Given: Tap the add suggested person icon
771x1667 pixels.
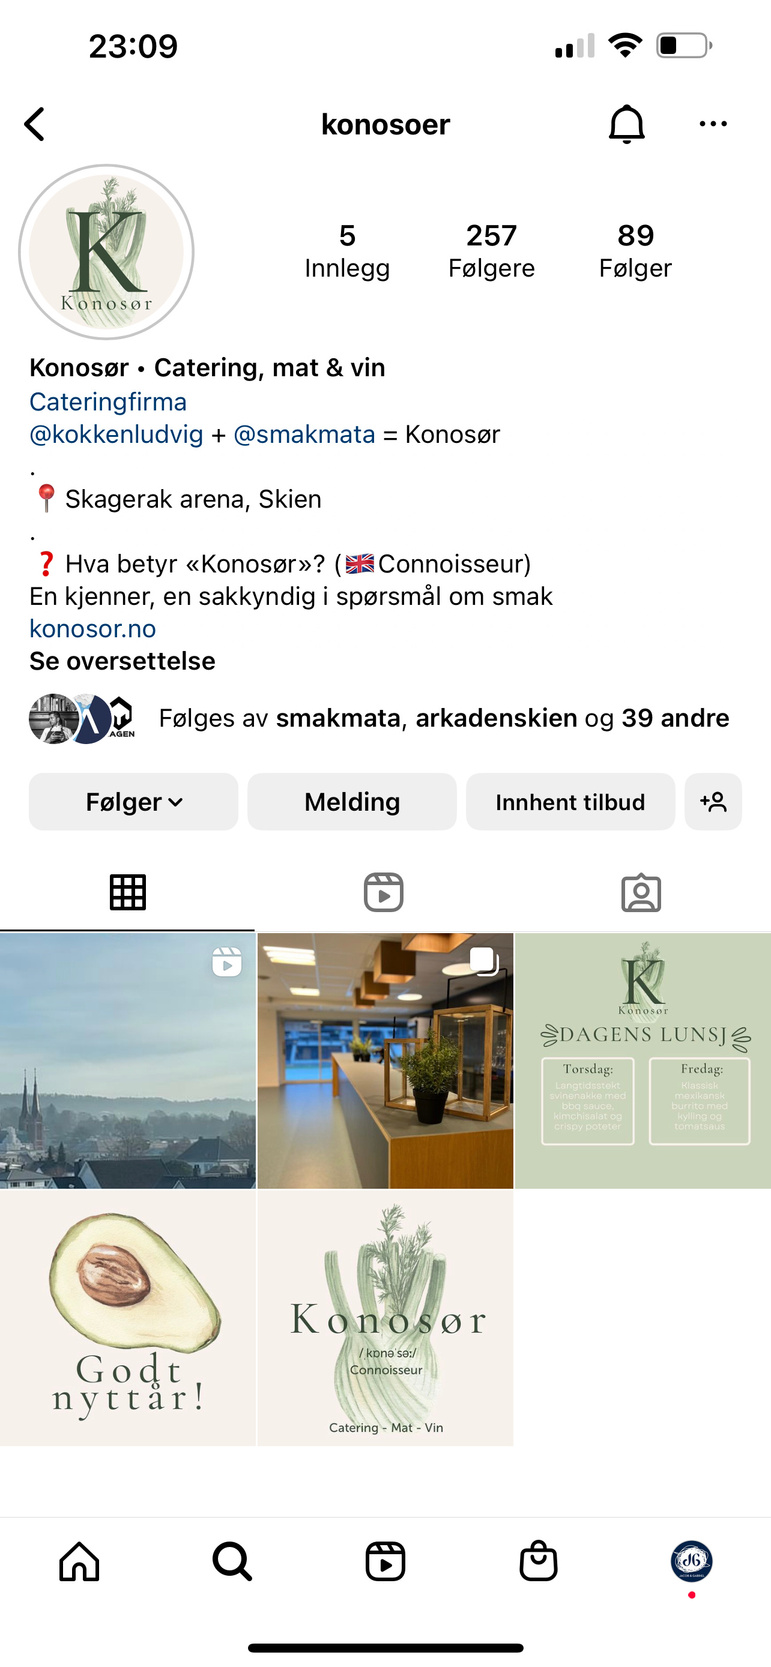Looking at the screenshot, I should tap(713, 802).
